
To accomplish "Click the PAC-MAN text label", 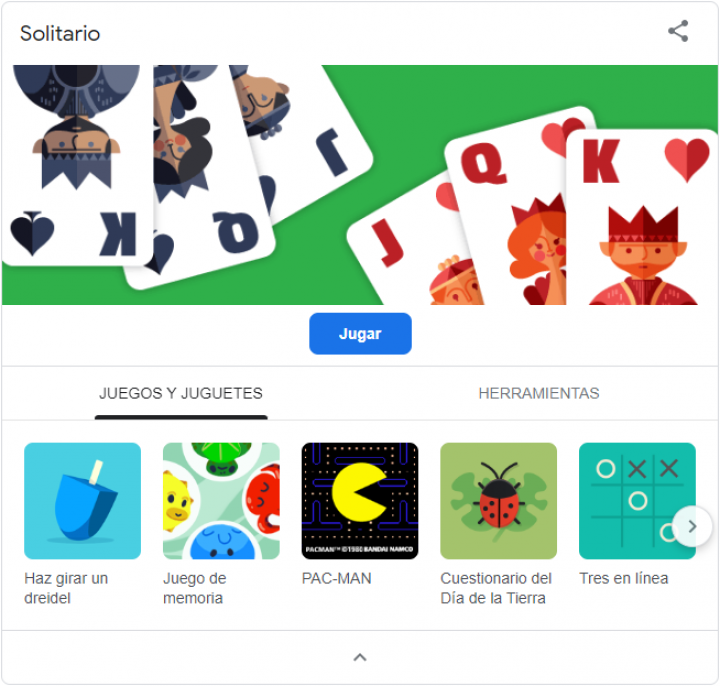I will click(x=337, y=579).
